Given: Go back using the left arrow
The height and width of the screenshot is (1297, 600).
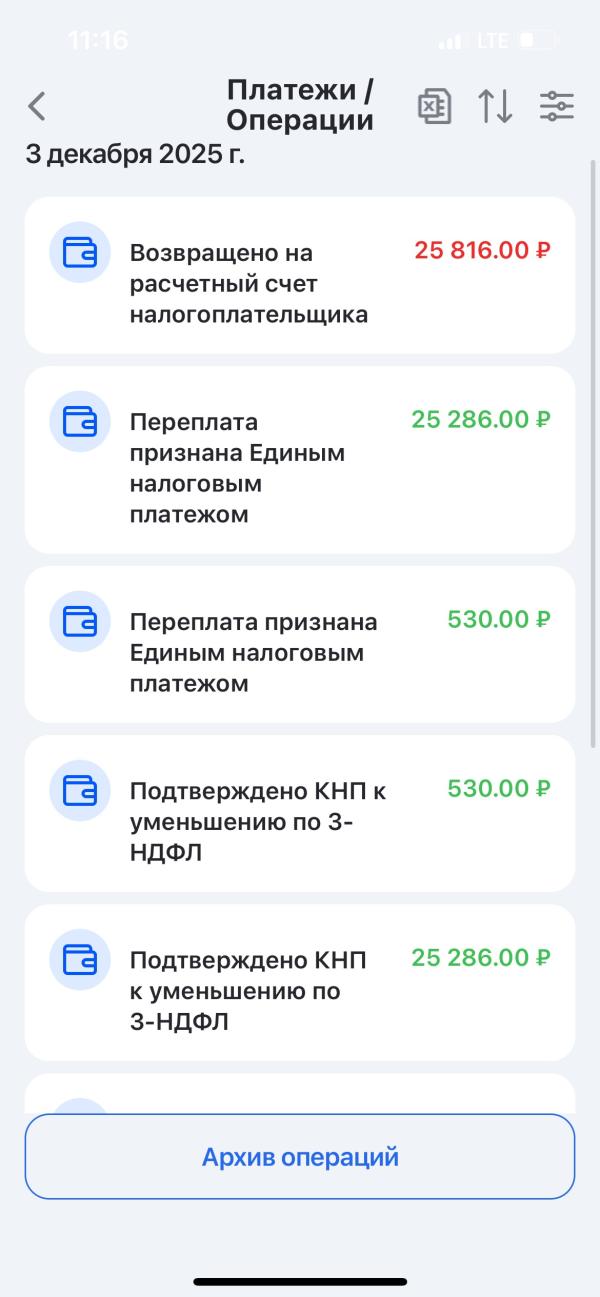Looking at the screenshot, I should tap(37, 106).
